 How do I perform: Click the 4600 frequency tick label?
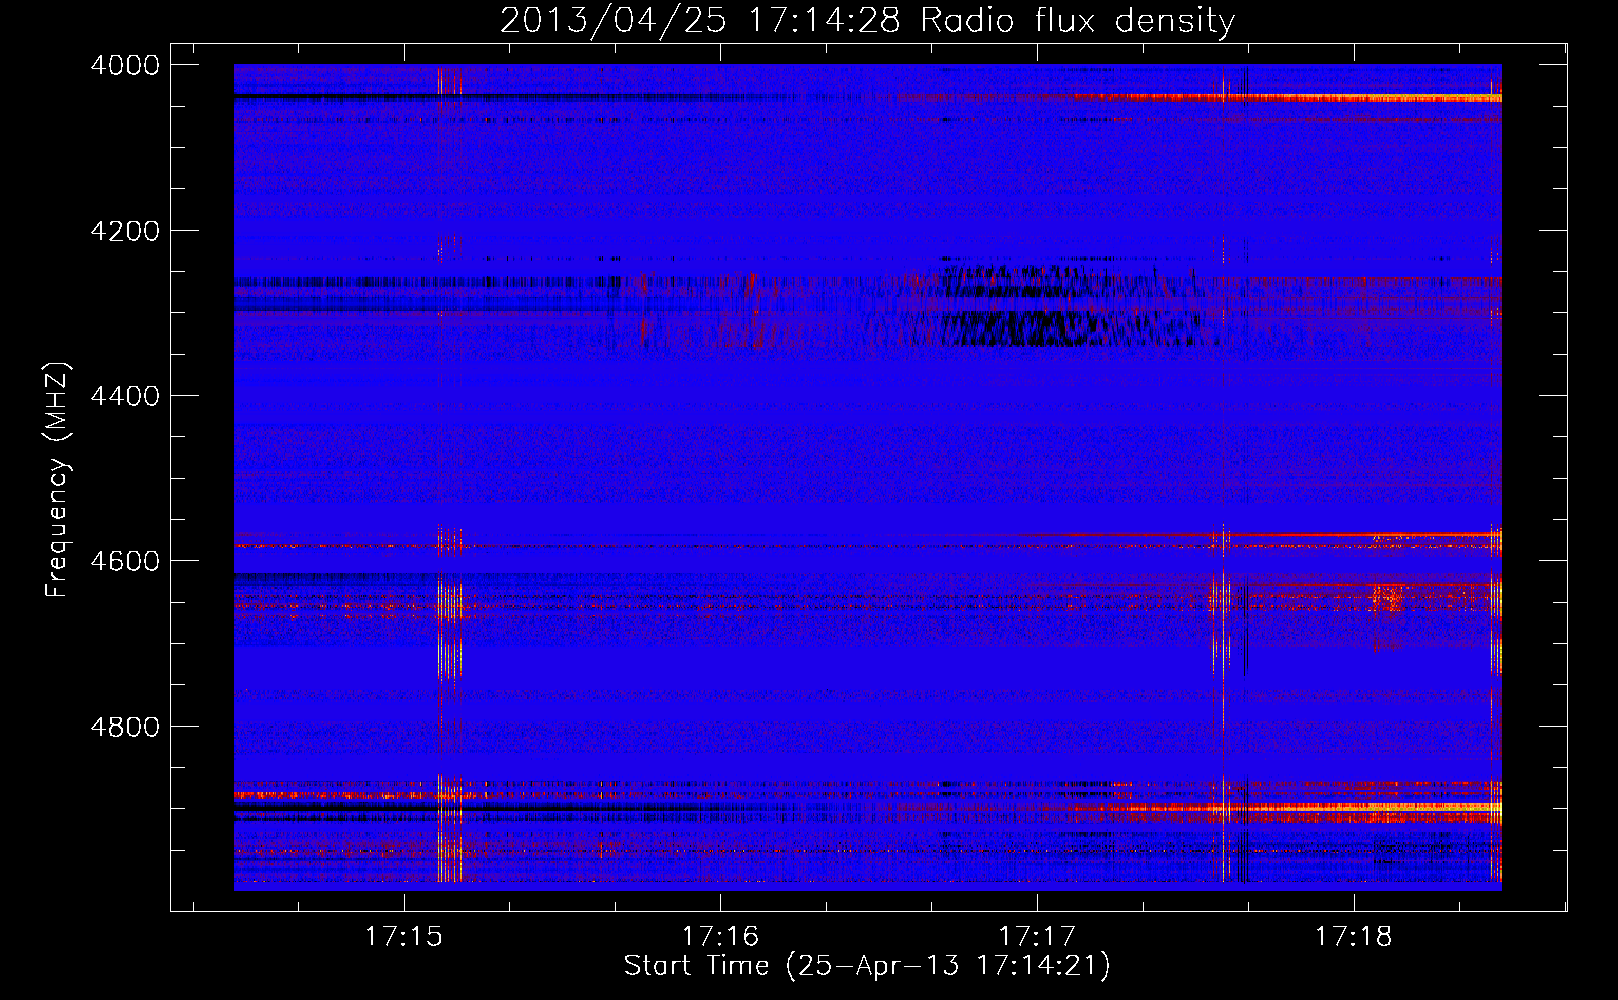pyautogui.click(x=125, y=561)
